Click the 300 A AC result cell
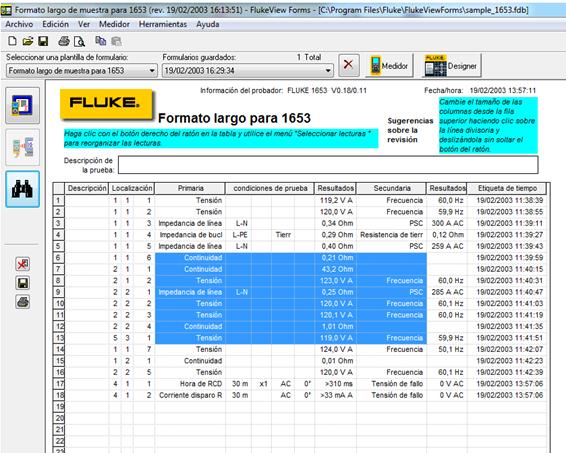 point(447,223)
